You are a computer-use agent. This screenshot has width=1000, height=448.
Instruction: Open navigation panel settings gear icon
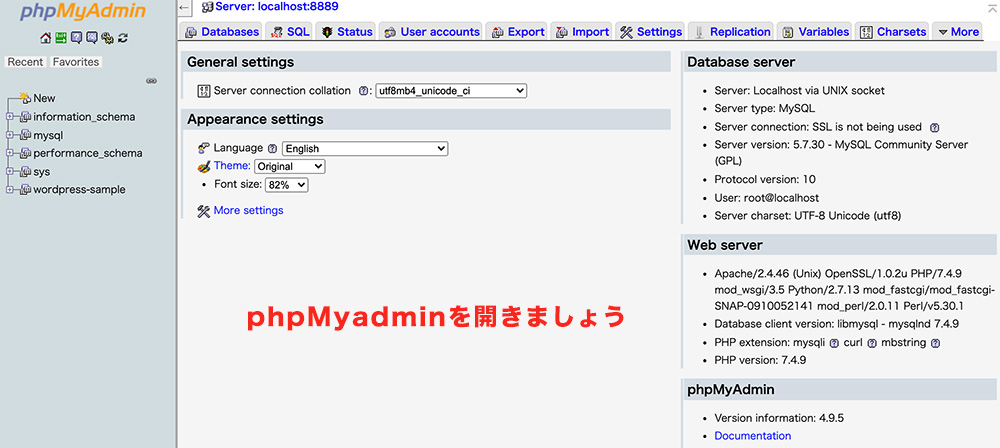pyautogui.click(x=107, y=38)
